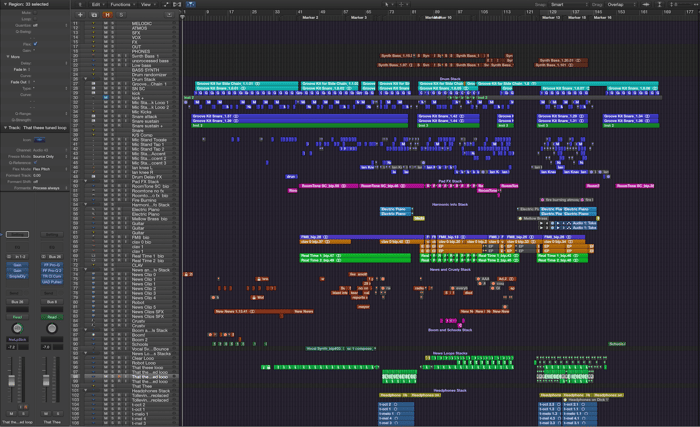Collapse the Region inspector disclosure triangle
The image size is (700, 427).
(x=5, y=4)
